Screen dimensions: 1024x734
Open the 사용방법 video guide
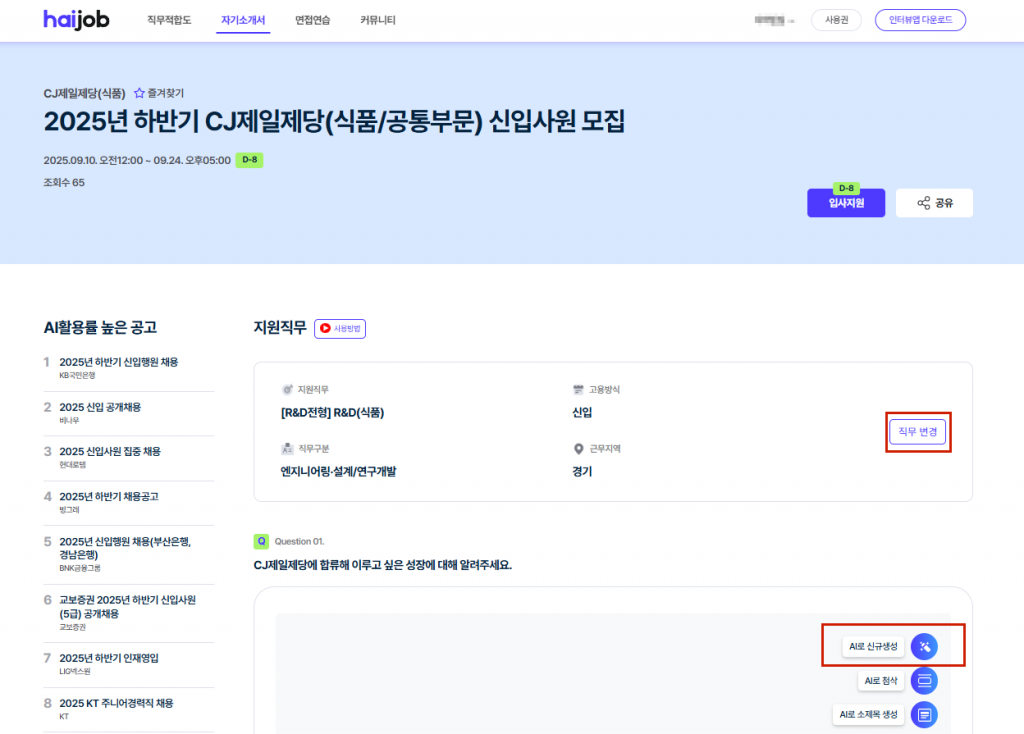point(340,328)
